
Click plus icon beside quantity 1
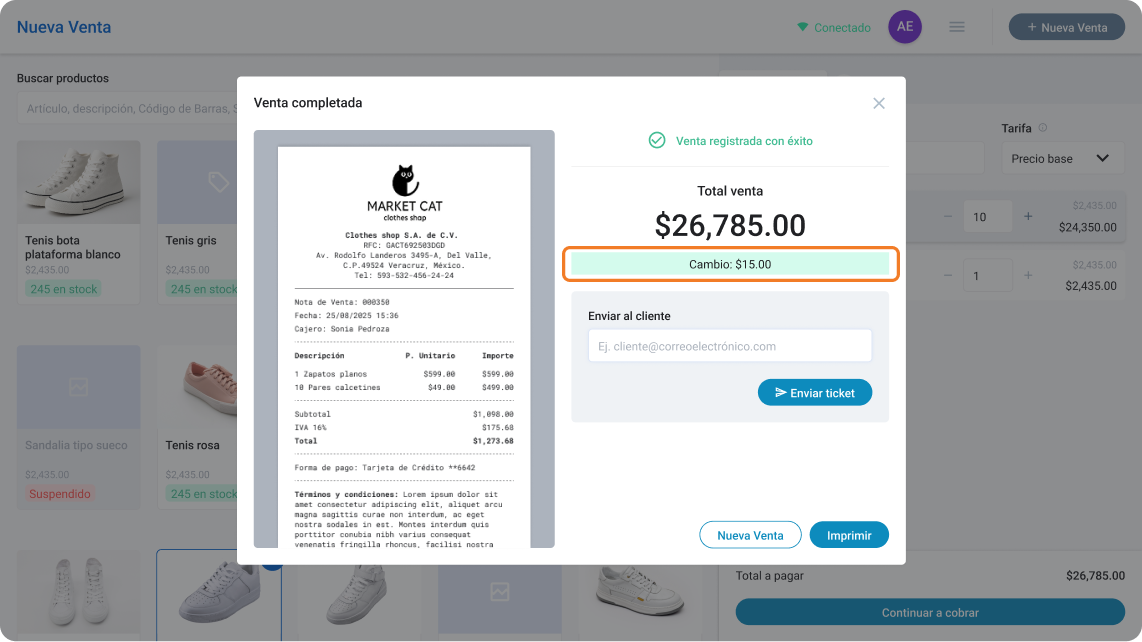(x=1028, y=275)
